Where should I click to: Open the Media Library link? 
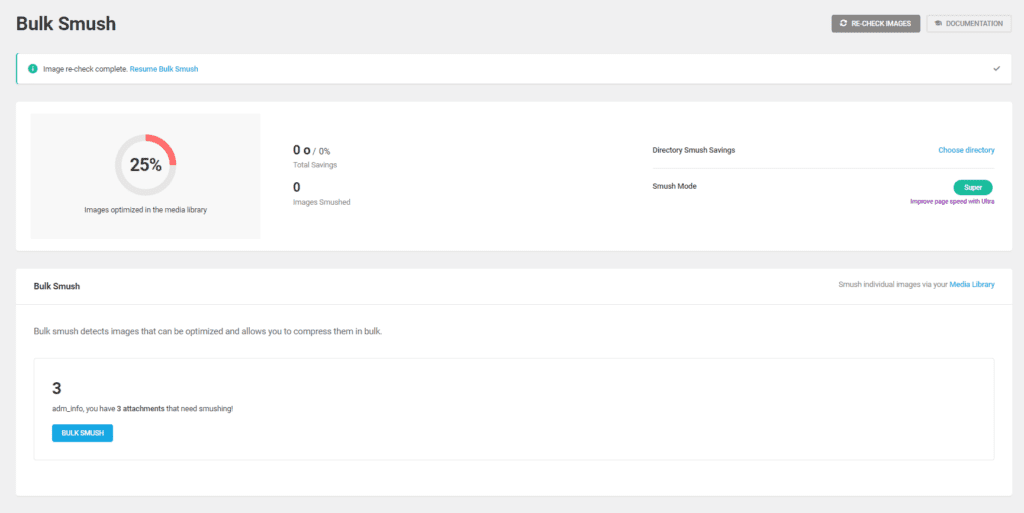(x=972, y=285)
